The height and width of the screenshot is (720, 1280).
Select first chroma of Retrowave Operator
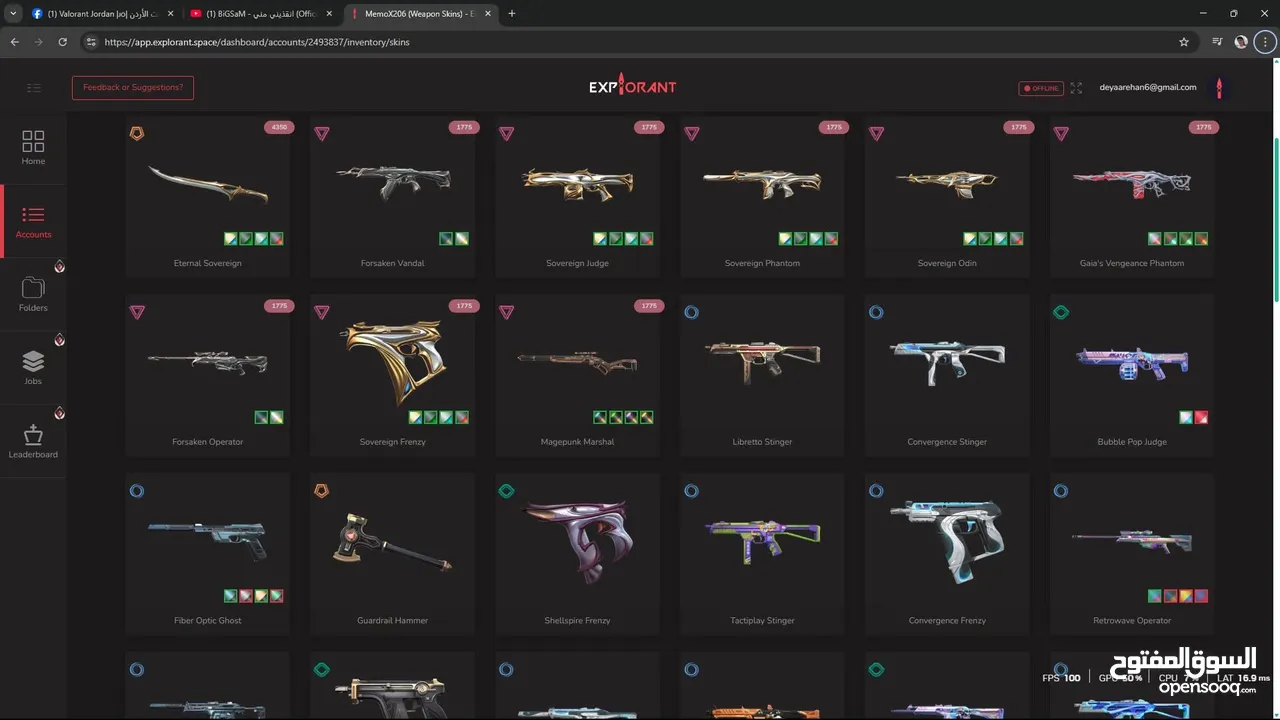(1155, 596)
